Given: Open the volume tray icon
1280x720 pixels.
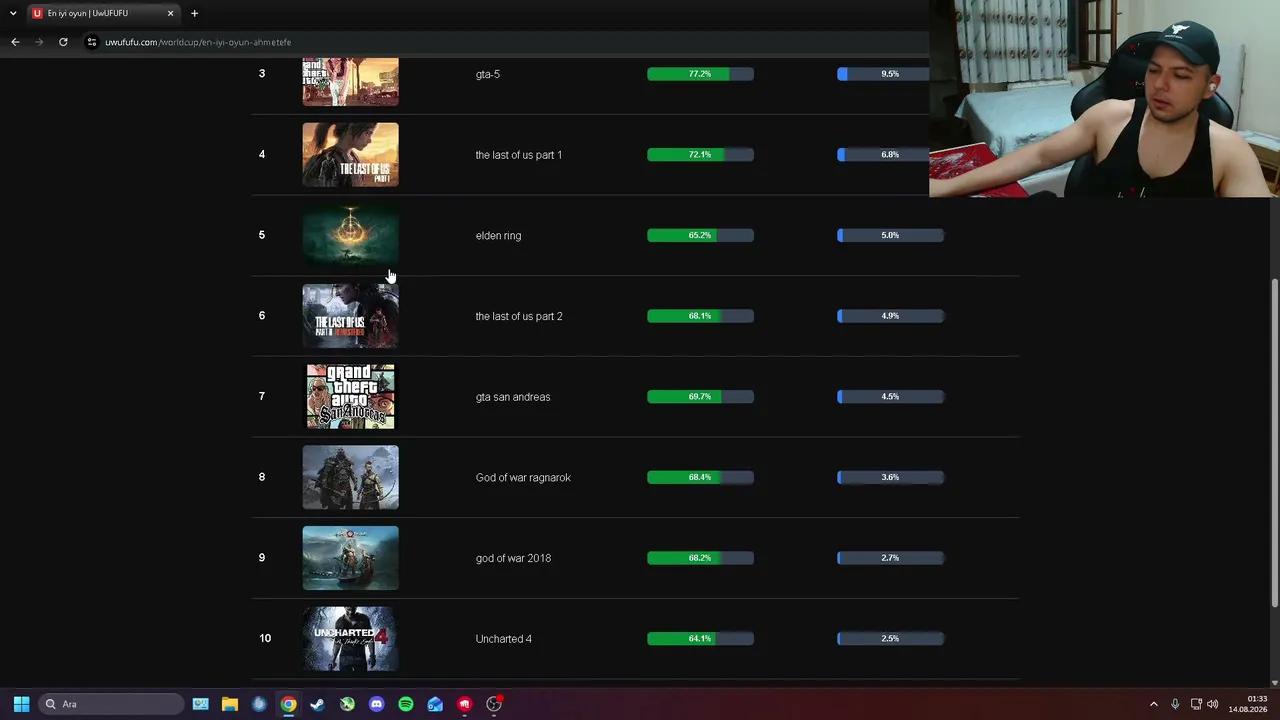Looking at the screenshot, I should pos(1213,704).
